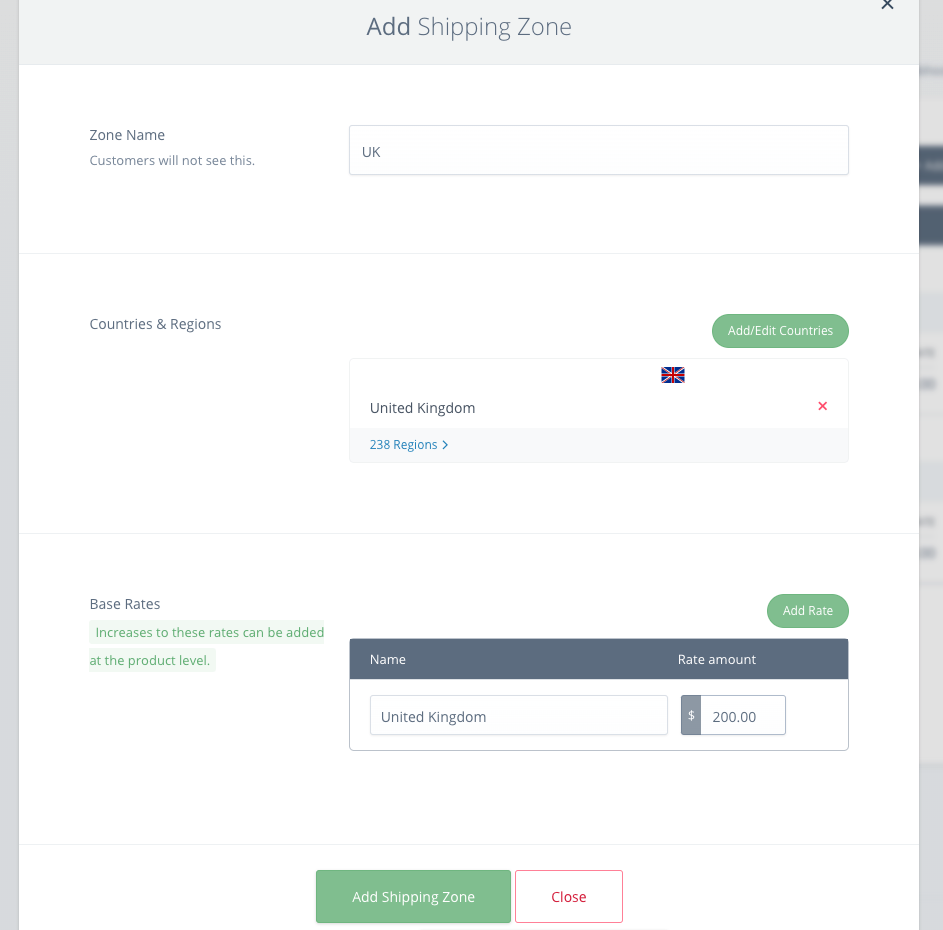Click the green note about product level increases

click(x=207, y=645)
